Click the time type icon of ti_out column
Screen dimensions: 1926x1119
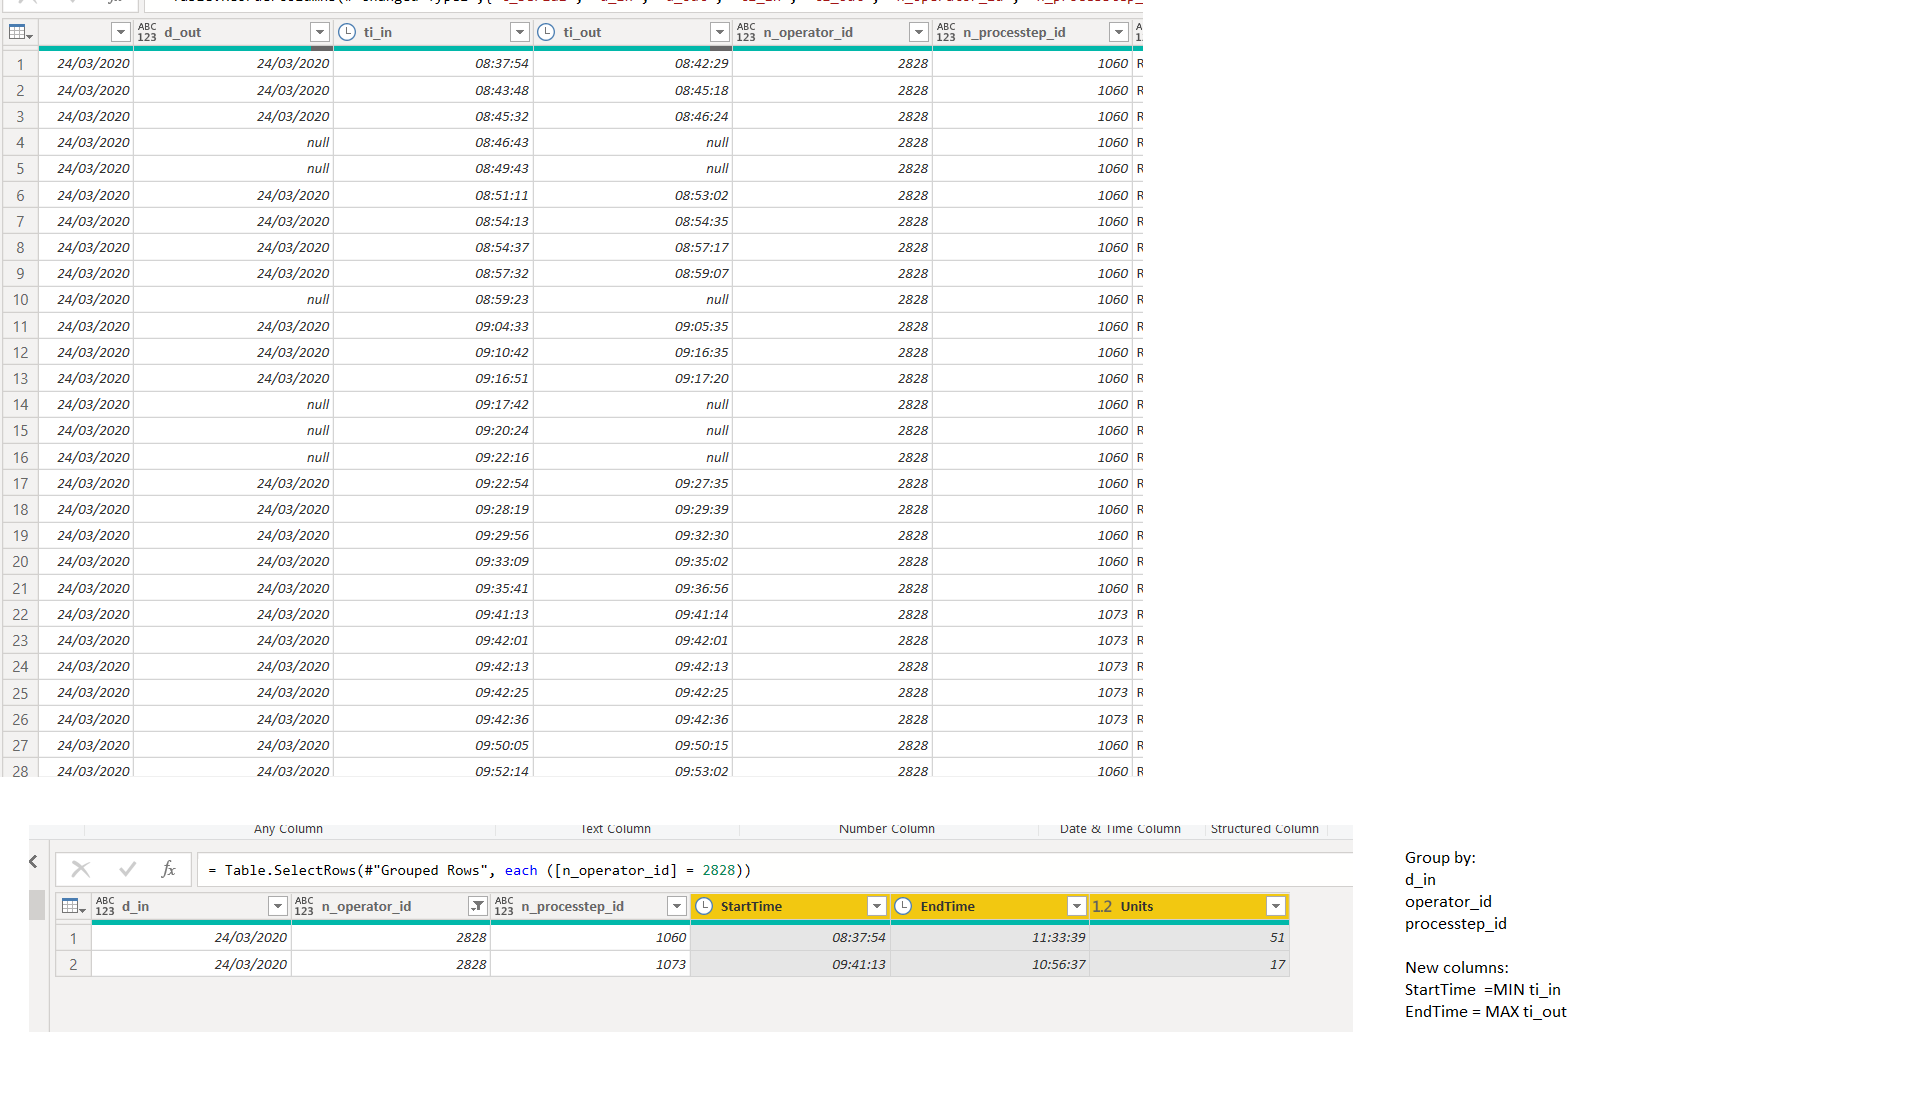tap(546, 33)
